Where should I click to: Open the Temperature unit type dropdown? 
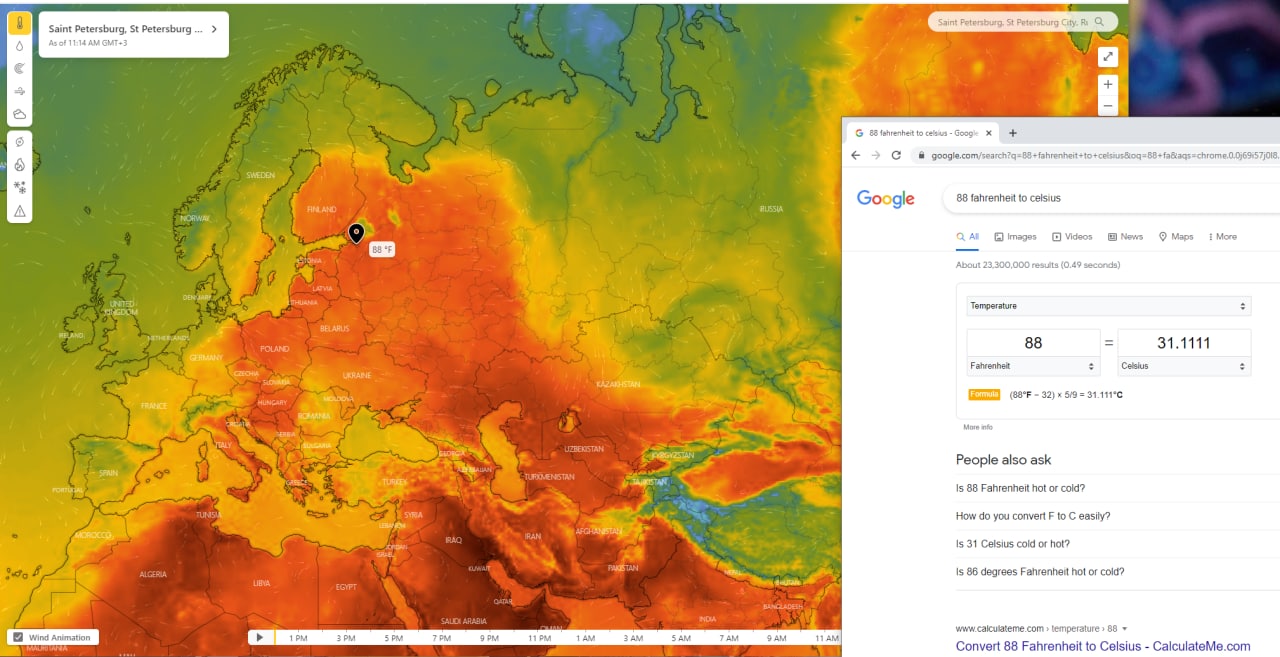click(1109, 306)
